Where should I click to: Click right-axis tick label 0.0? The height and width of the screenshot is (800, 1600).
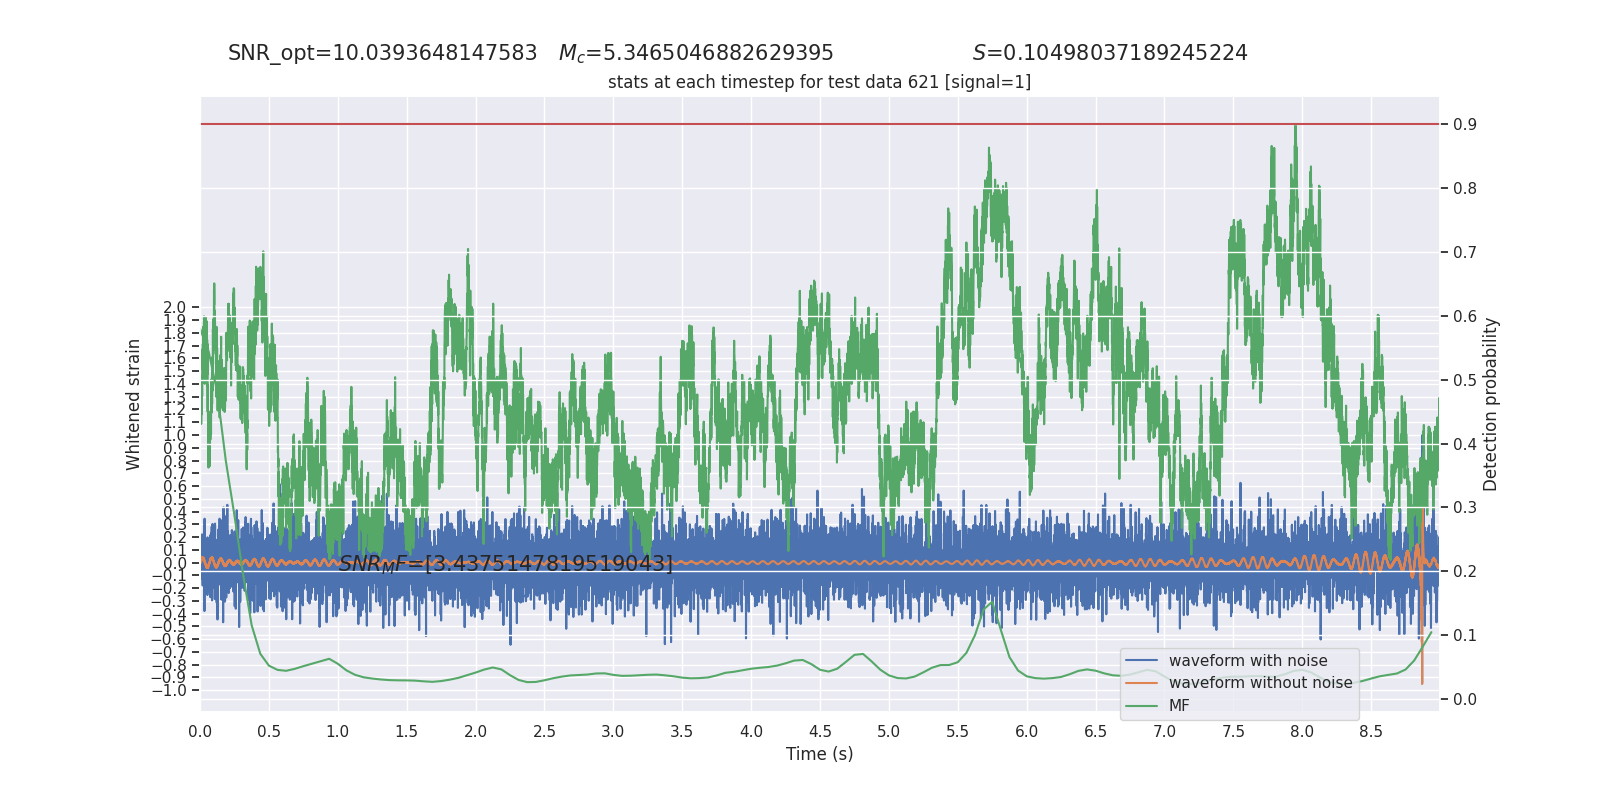1465,700
